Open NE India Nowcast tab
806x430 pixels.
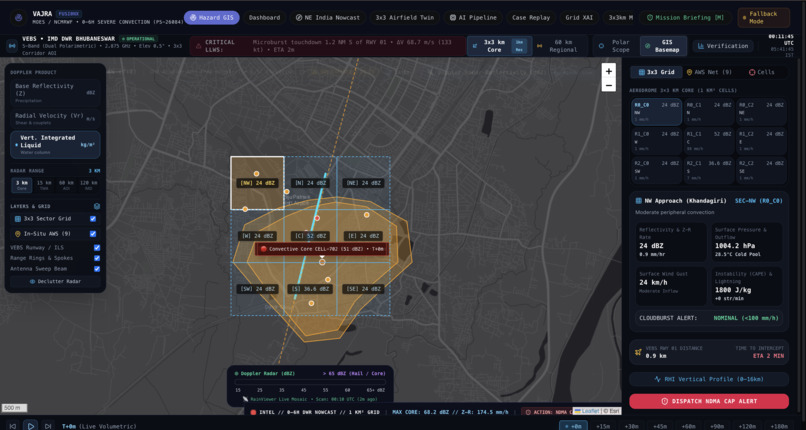pyautogui.click(x=327, y=17)
